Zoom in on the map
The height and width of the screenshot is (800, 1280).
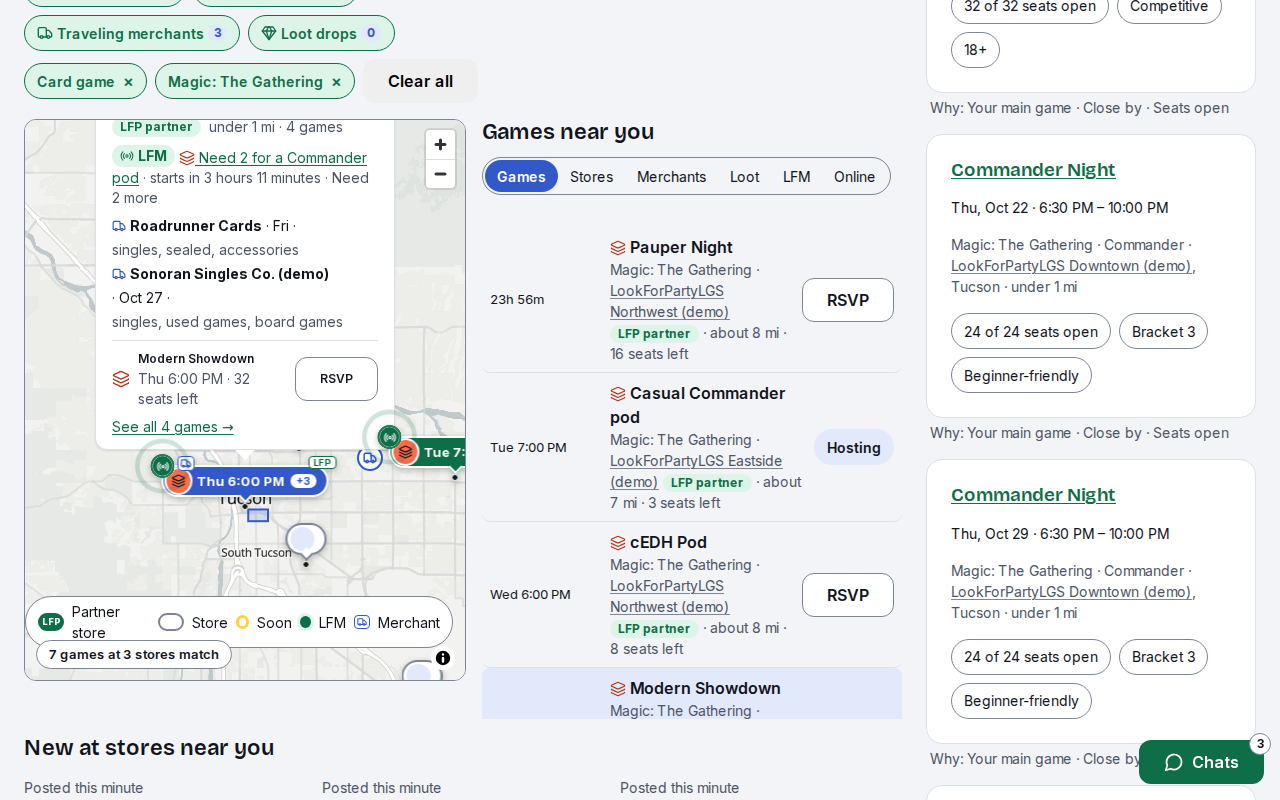[x=440, y=145]
